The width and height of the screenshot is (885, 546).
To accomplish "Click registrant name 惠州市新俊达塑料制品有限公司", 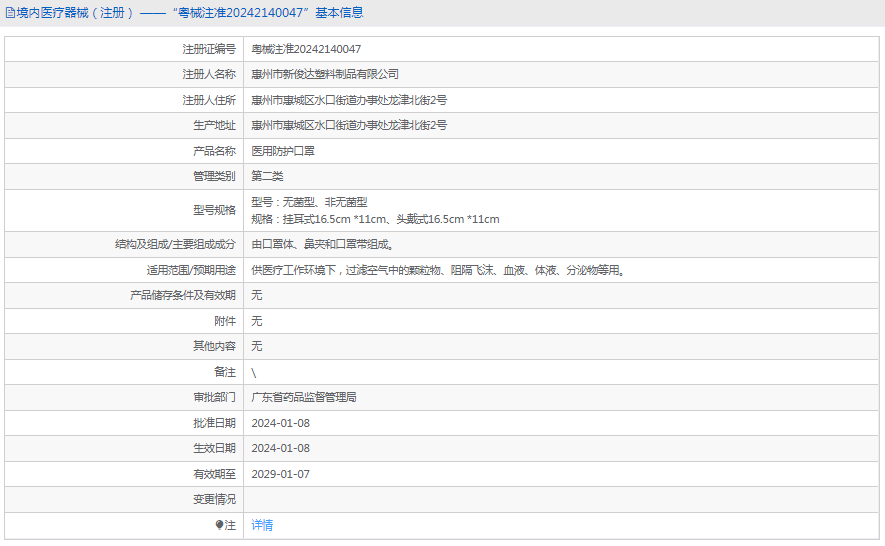I will 325,74.
